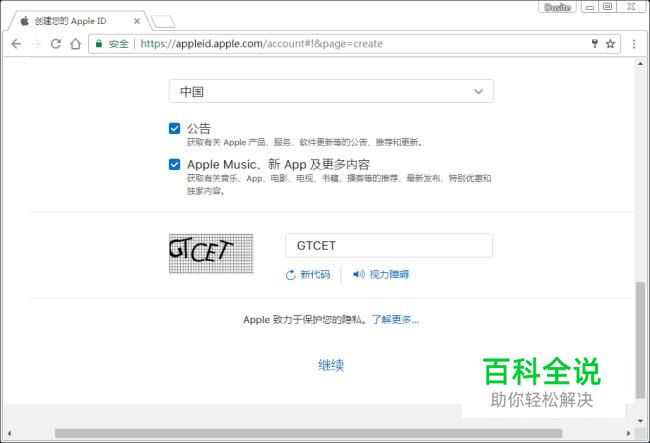The height and width of the screenshot is (443, 650).
Task: Open the Chrome three-dot menu
Action: 634,44
